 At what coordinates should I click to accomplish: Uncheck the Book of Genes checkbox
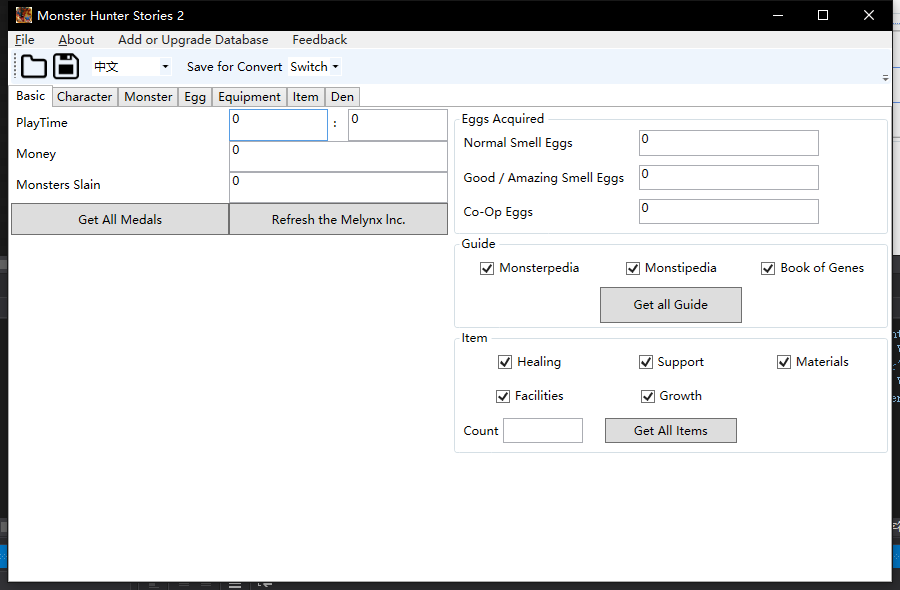pos(768,268)
